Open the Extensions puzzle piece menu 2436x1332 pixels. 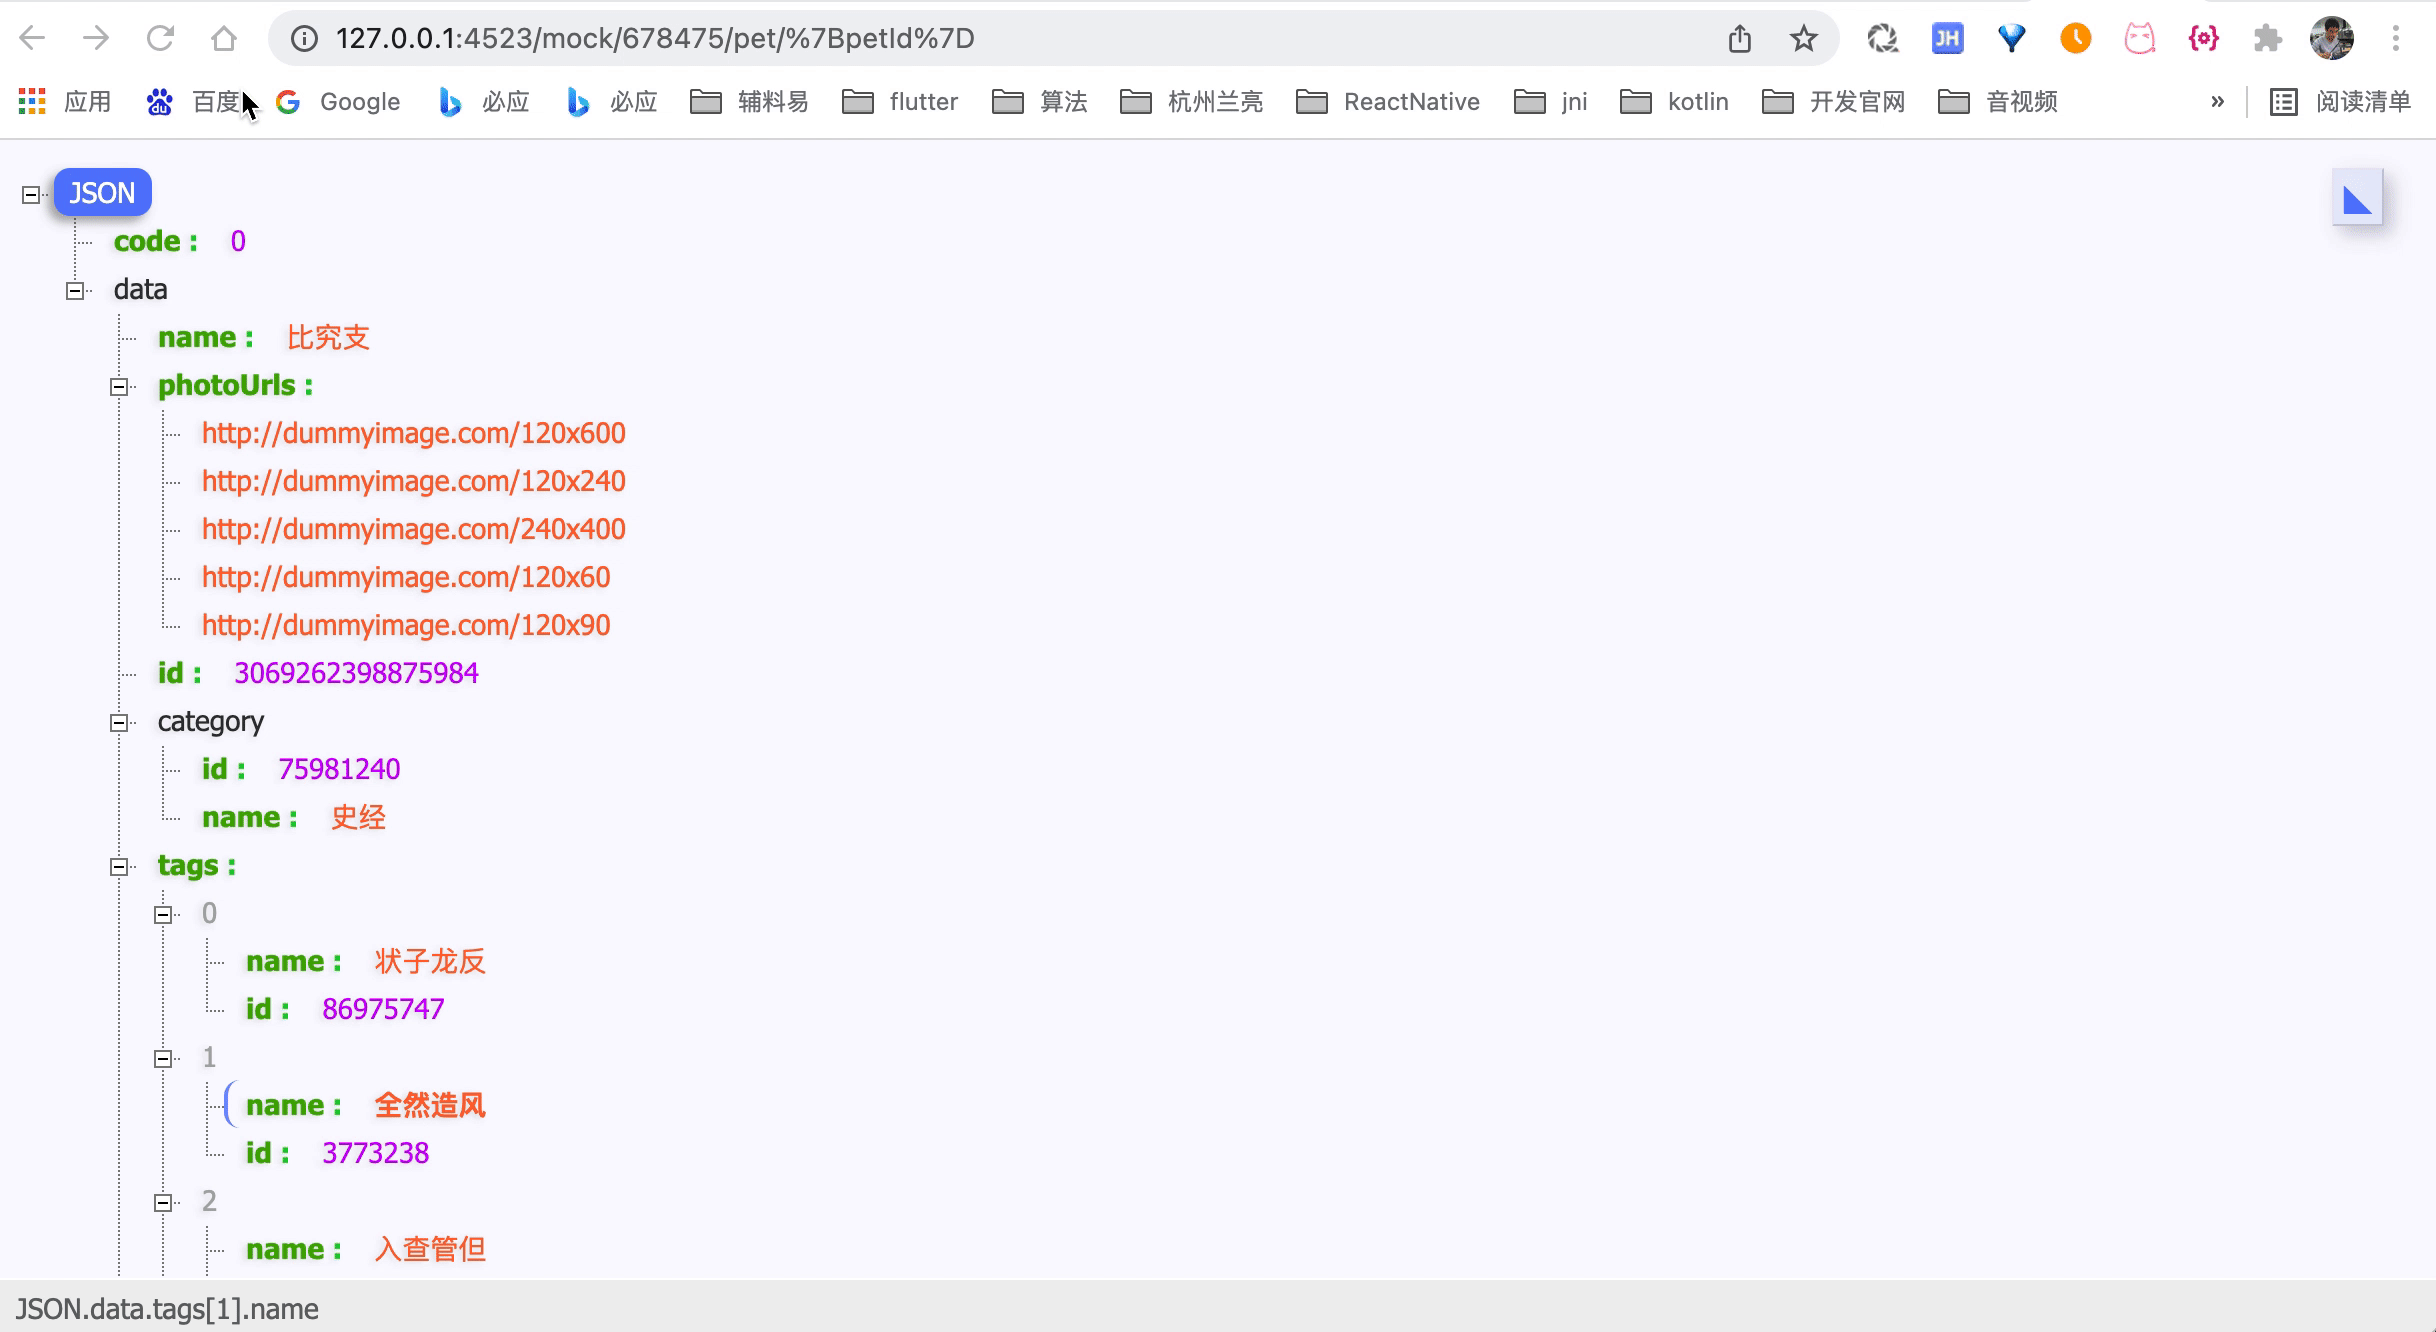click(2267, 38)
